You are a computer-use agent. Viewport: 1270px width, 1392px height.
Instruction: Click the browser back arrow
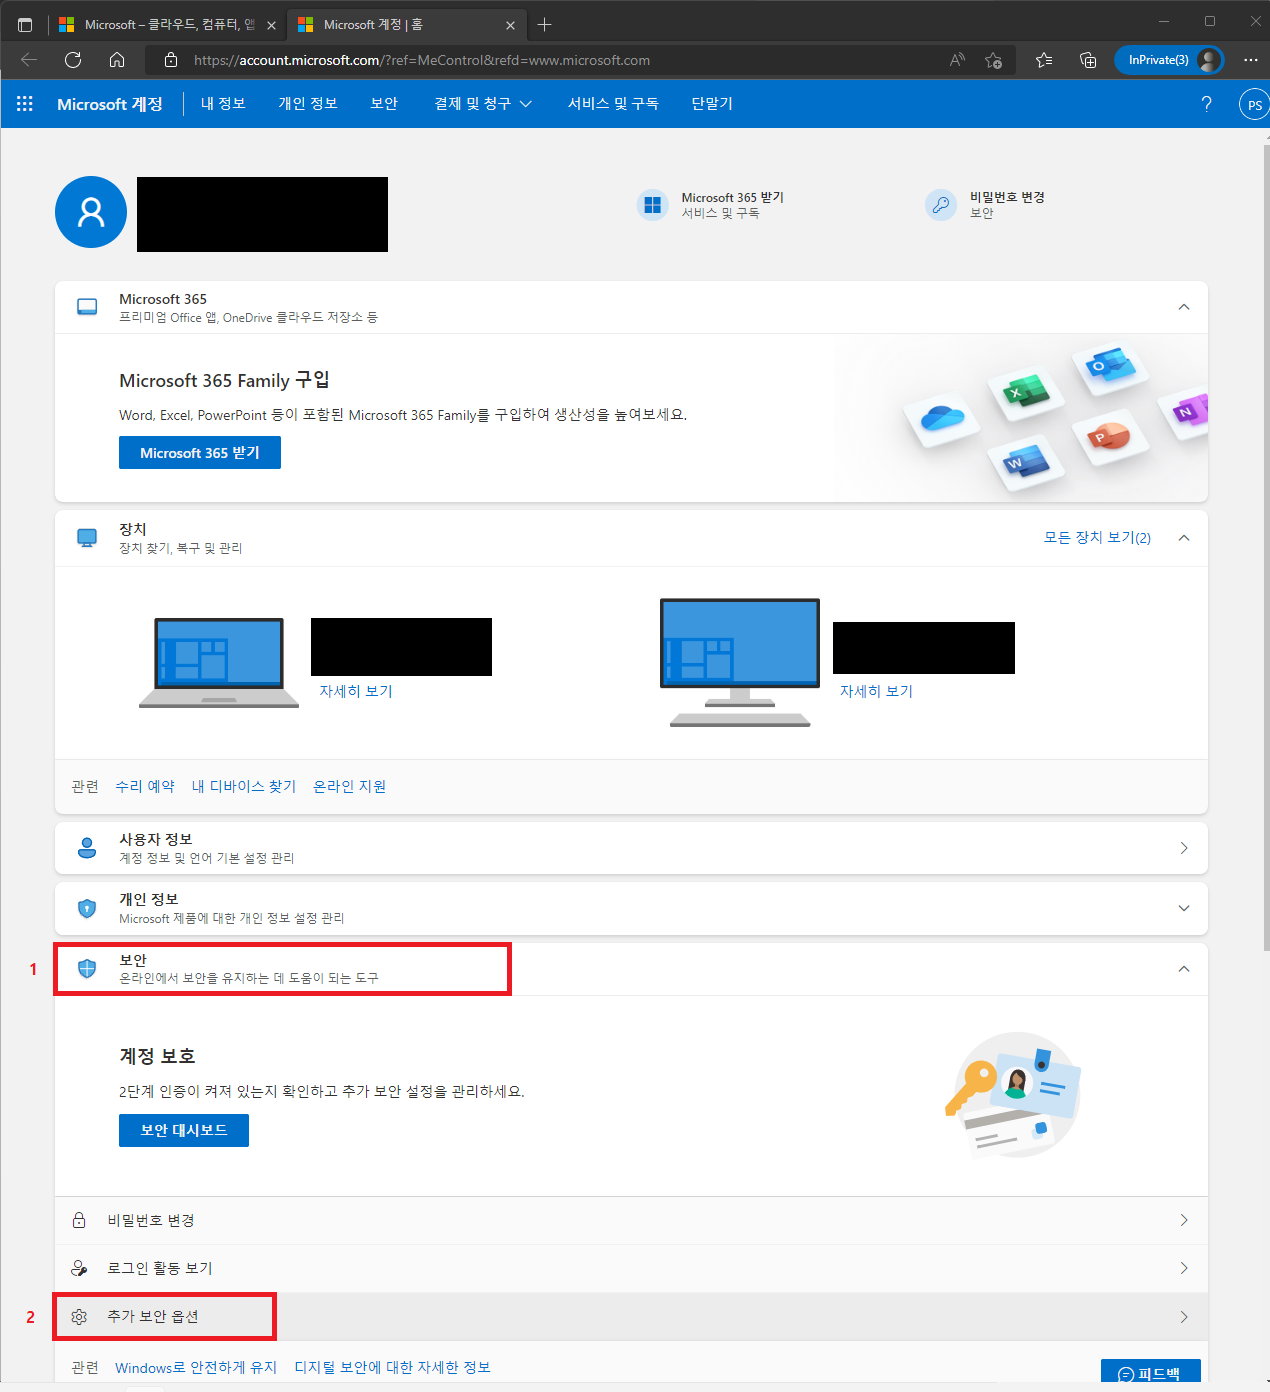(29, 60)
